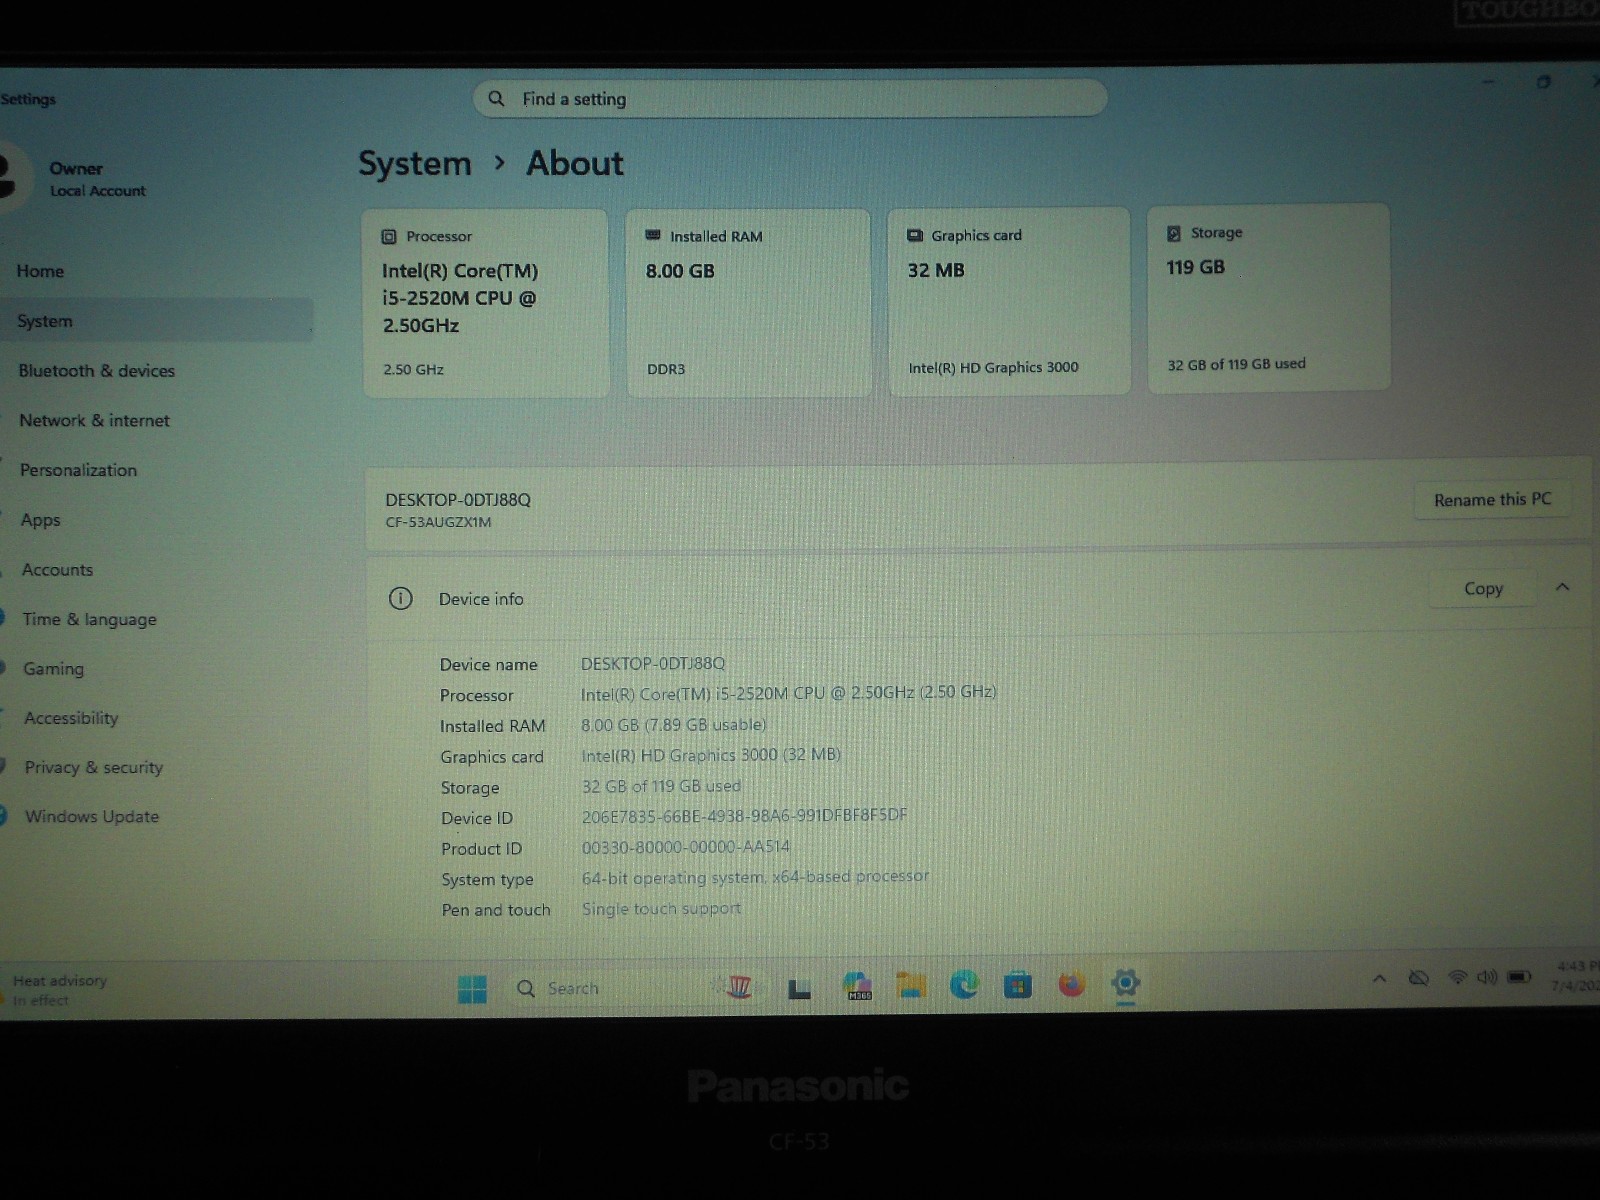Click the Settings gear in the taskbar

coord(1125,983)
